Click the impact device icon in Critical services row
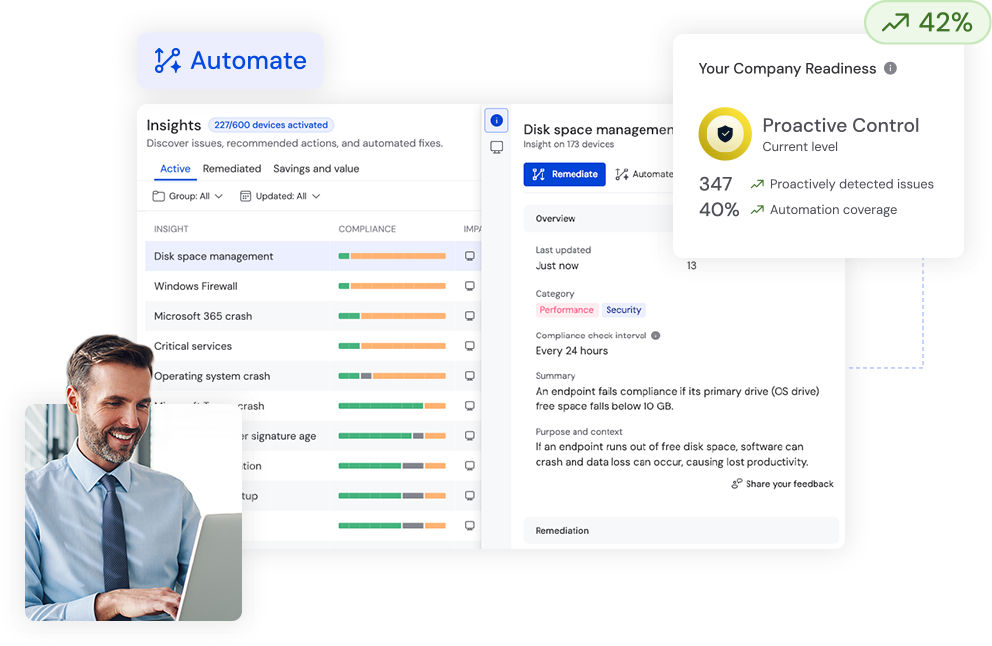992x646 pixels. pyautogui.click(x=470, y=346)
